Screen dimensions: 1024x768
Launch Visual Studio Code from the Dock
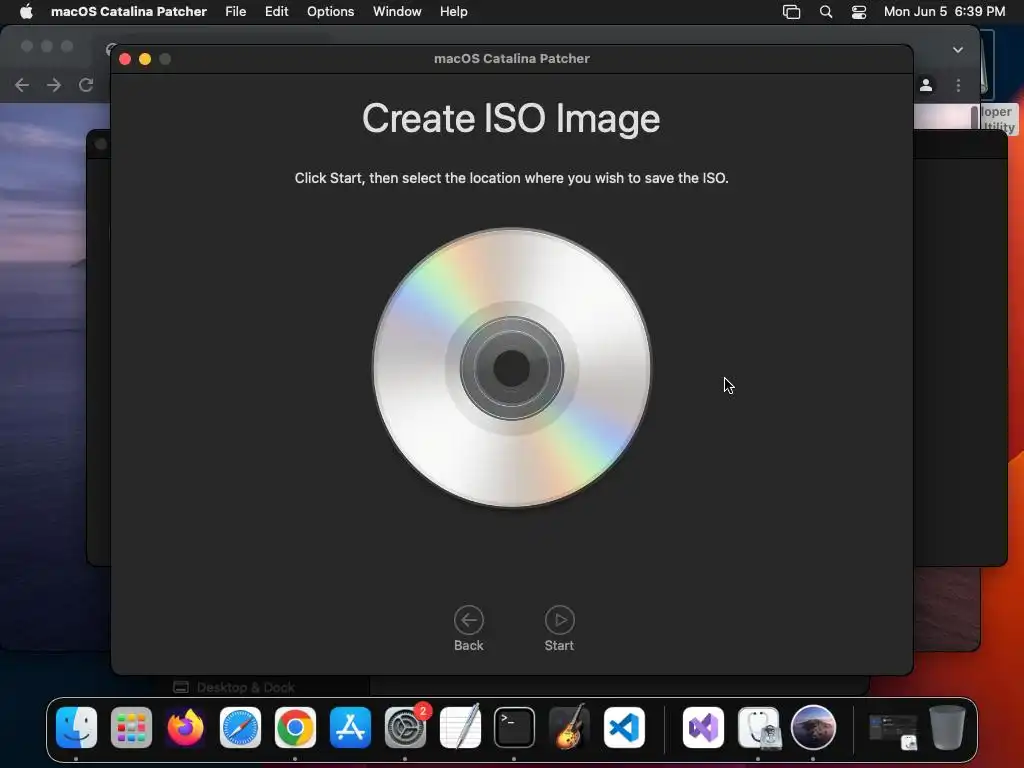pos(624,728)
